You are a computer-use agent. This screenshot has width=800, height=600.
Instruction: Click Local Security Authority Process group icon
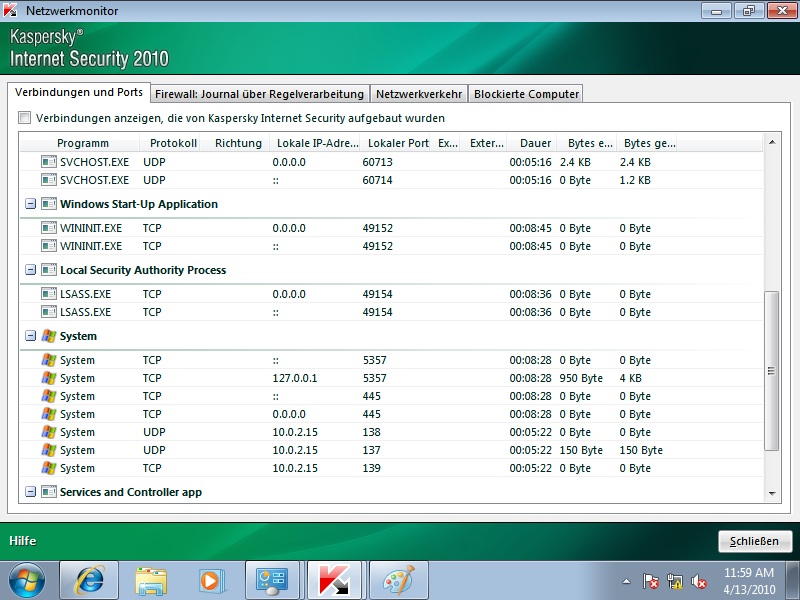(49, 270)
